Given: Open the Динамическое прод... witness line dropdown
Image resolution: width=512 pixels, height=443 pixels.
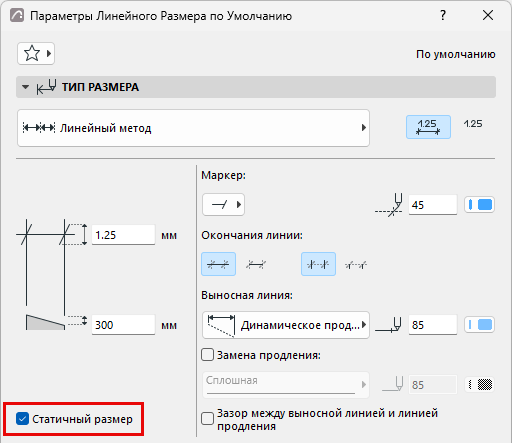Looking at the screenshot, I should coord(286,325).
